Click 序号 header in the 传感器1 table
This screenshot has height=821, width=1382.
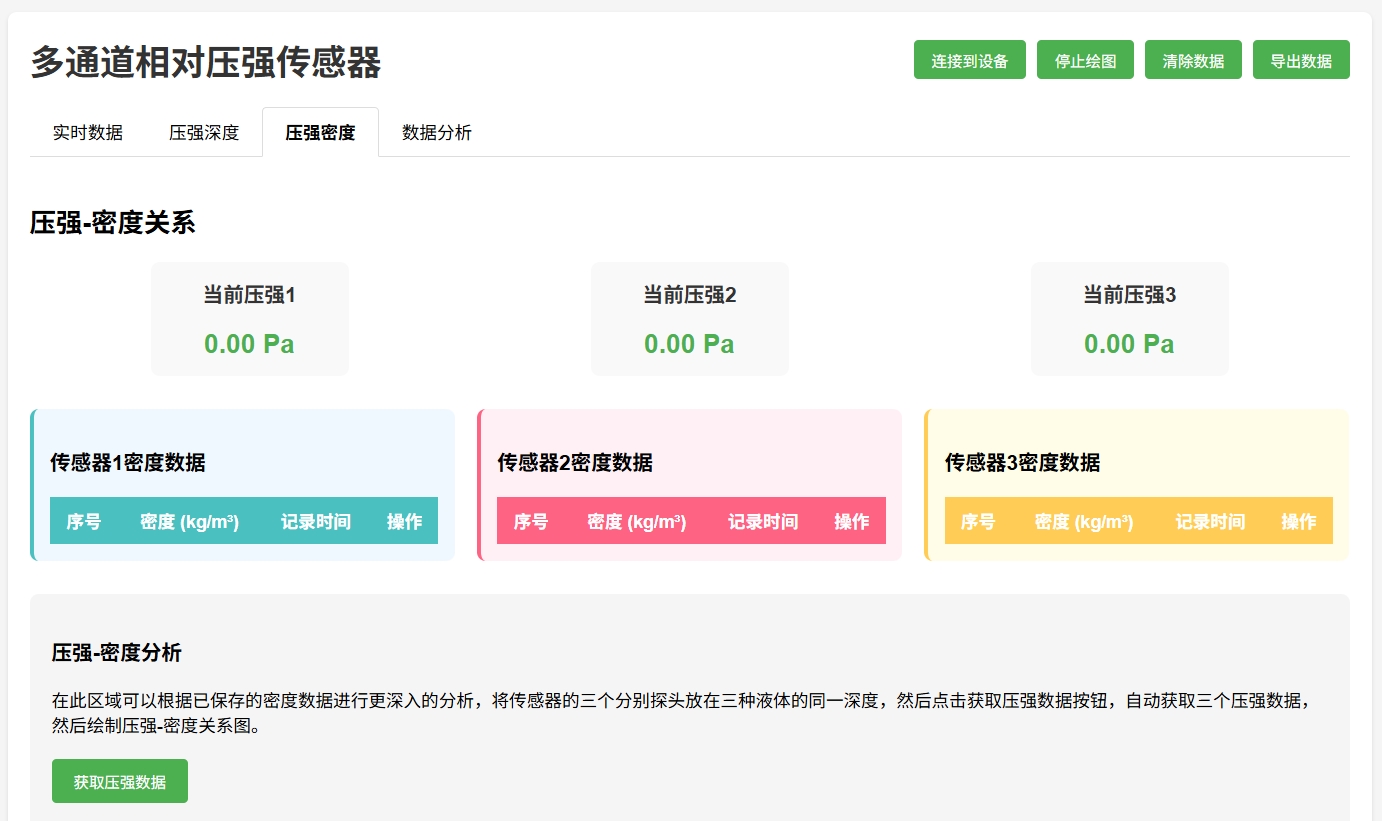click(x=84, y=521)
